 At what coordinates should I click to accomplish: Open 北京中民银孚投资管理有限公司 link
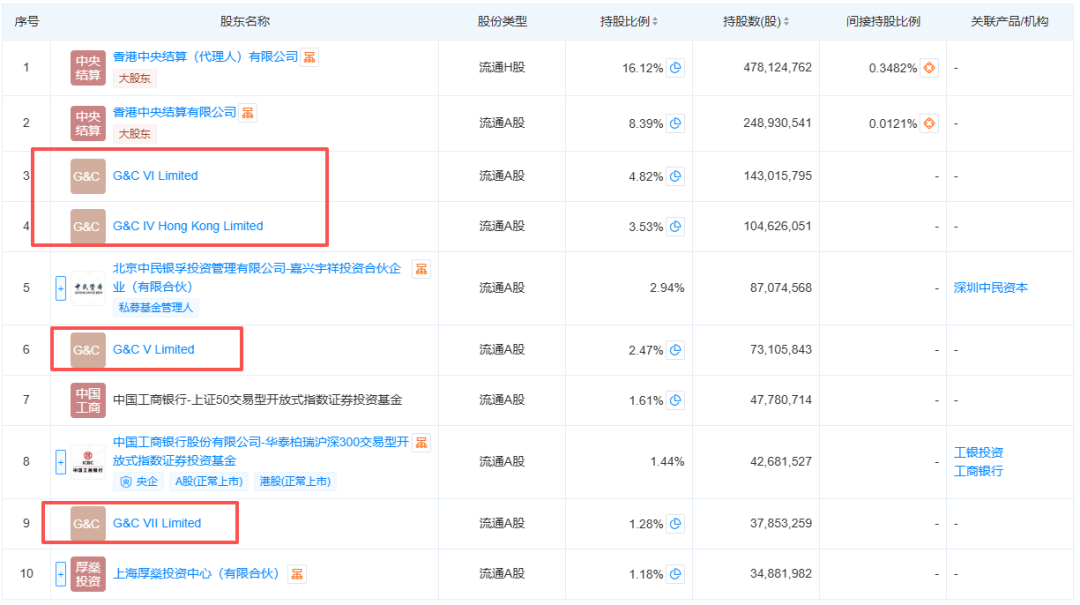coord(257,278)
